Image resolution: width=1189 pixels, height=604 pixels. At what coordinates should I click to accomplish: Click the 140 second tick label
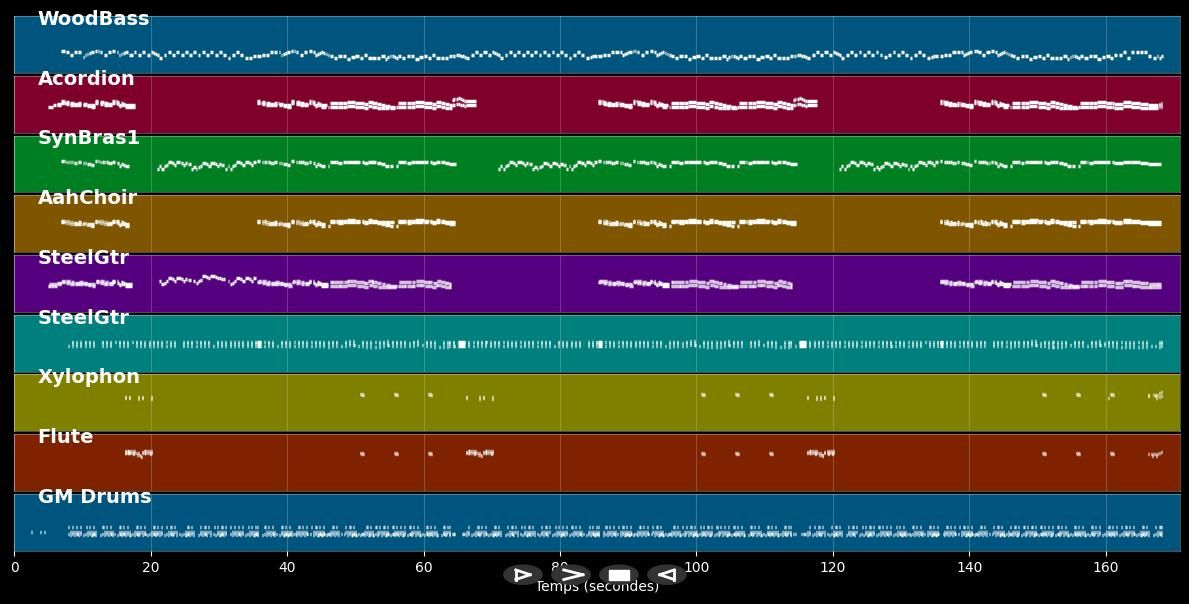pos(969,568)
